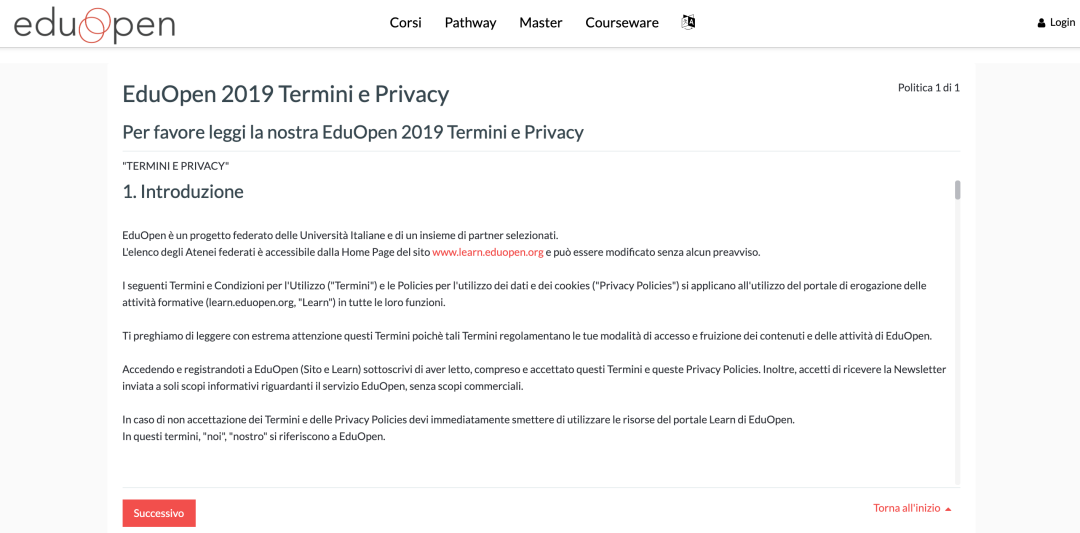Click the Politica 1 di 1 indicator
The height and width of the screenshot is (533, 1080).
pos(928,87)
